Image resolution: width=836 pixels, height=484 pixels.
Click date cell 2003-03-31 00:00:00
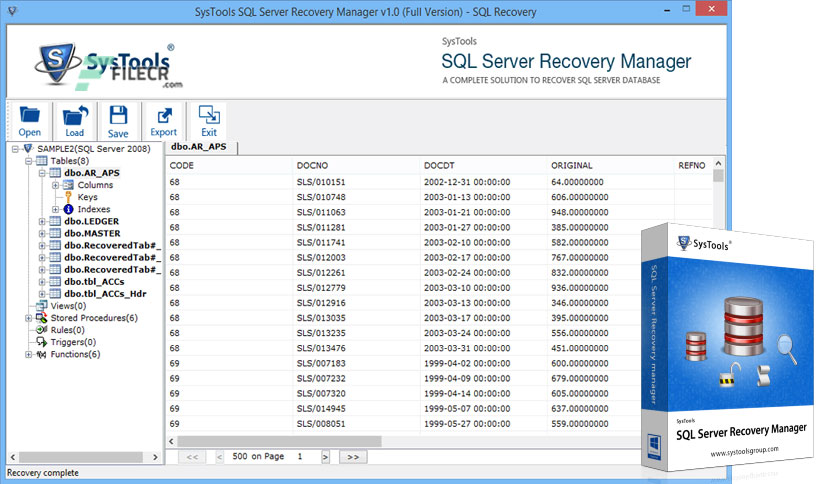coord(467,348)
